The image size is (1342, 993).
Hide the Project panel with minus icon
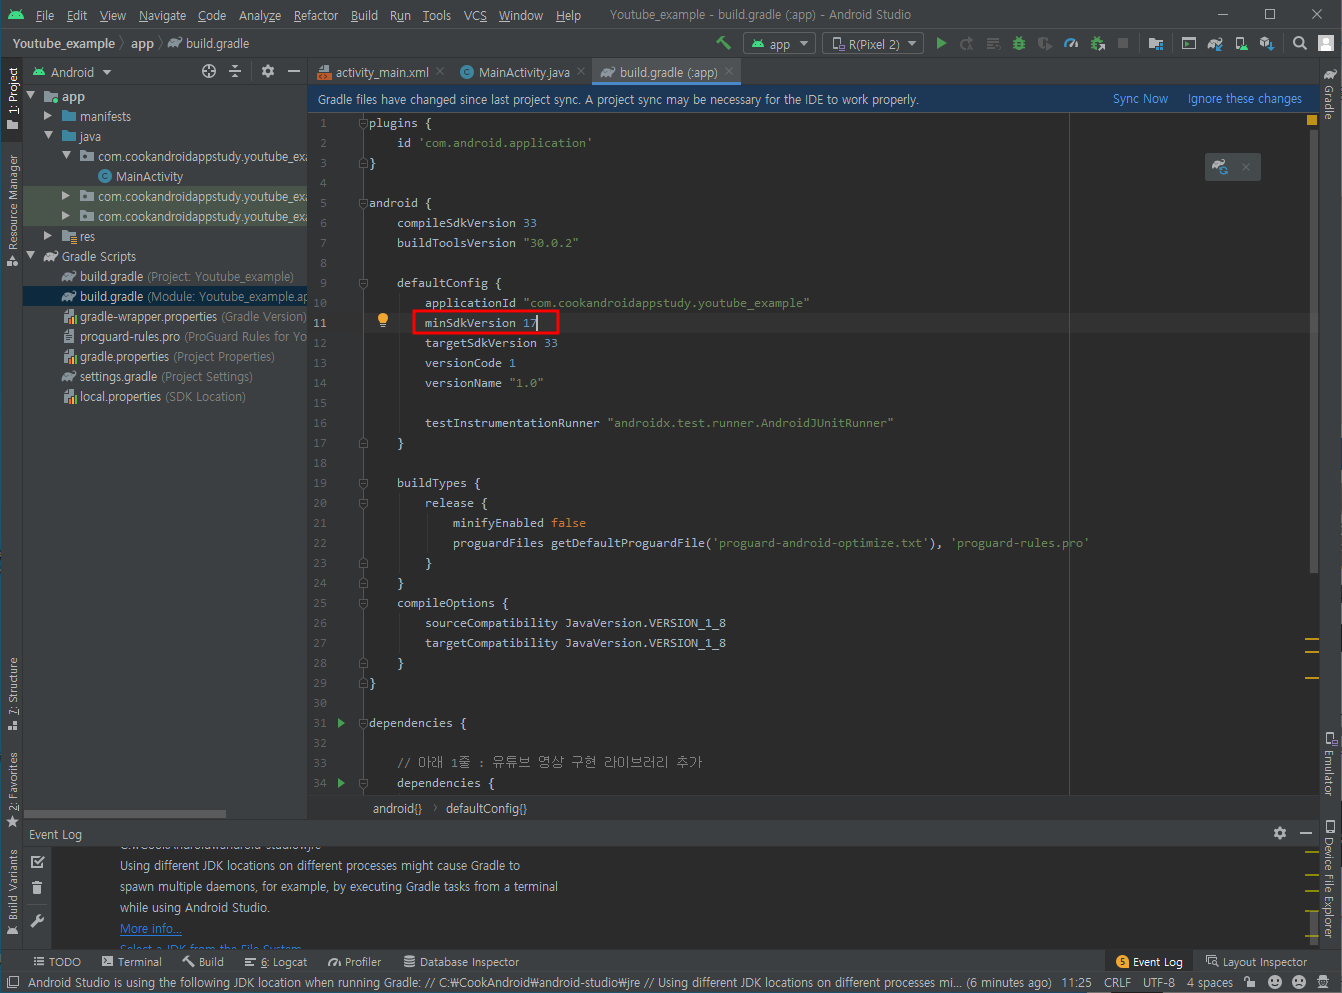click(x=293, y=71)
